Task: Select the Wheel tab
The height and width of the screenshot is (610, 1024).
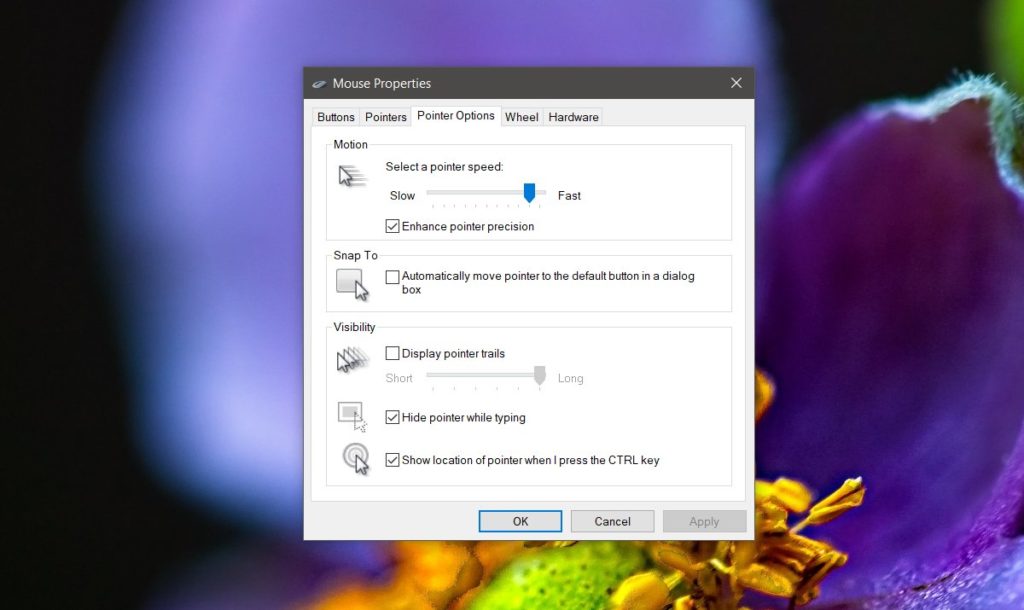Action: point(521,116)
